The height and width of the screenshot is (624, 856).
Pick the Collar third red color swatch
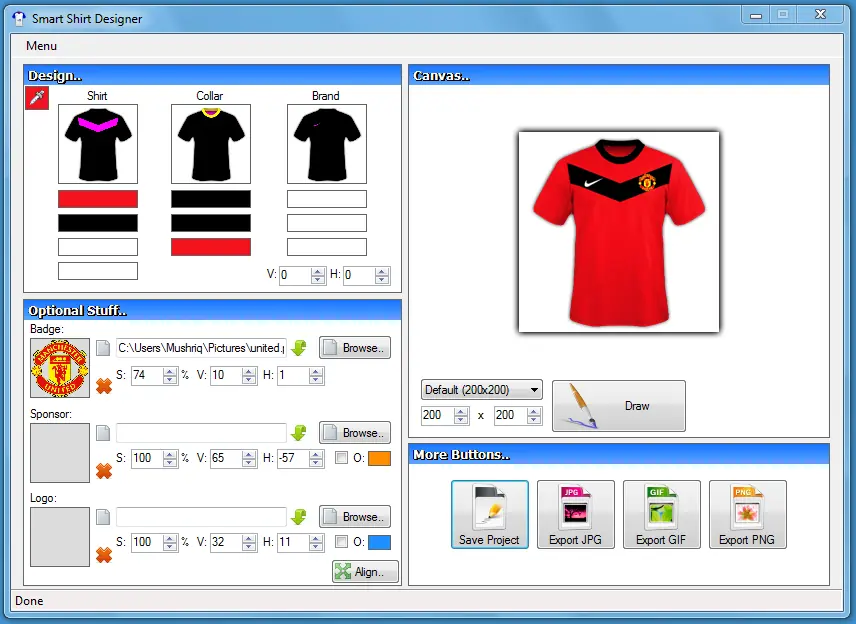pyautogui.click(x=211, y=247)
